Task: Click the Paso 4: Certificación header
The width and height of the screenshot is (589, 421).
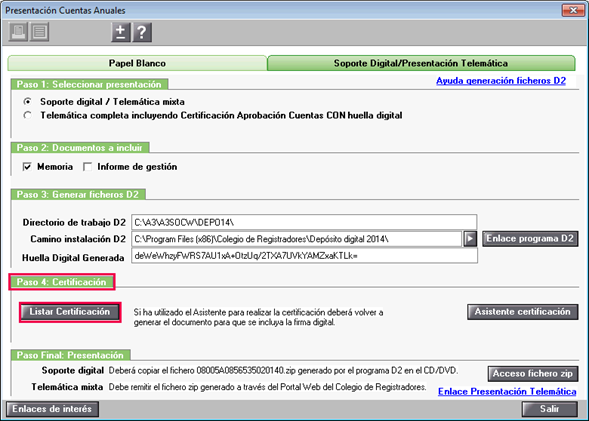Action: (62, 282)
